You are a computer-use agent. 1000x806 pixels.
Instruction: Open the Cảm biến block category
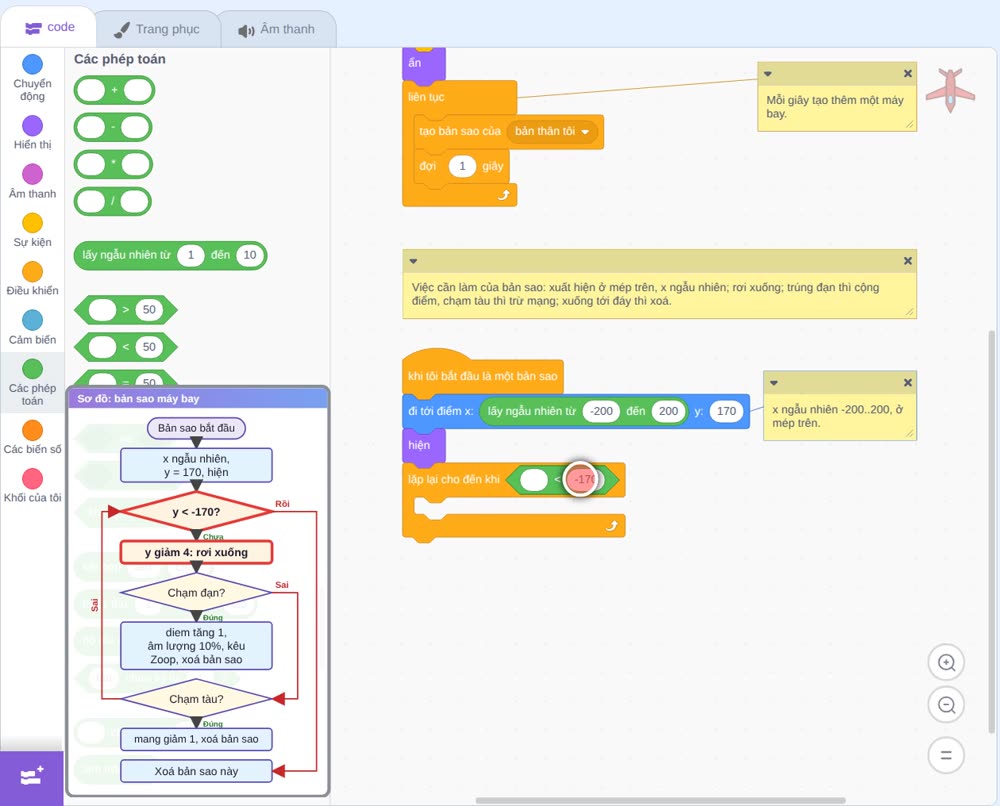coord(33,320)
